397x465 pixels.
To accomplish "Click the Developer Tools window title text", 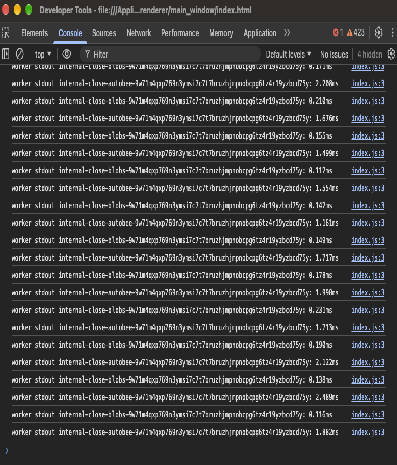I will (145, 10).
